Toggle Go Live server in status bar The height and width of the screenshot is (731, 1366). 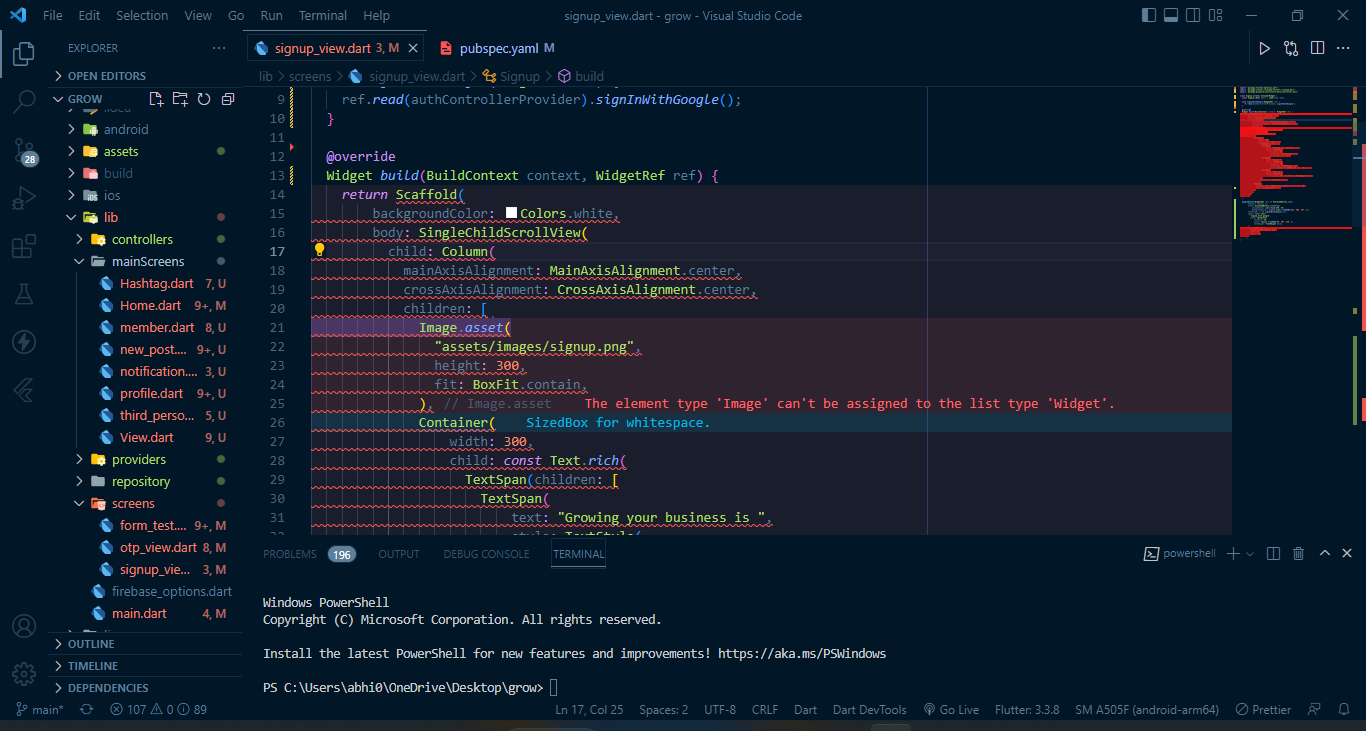click(x=951, y=710)
